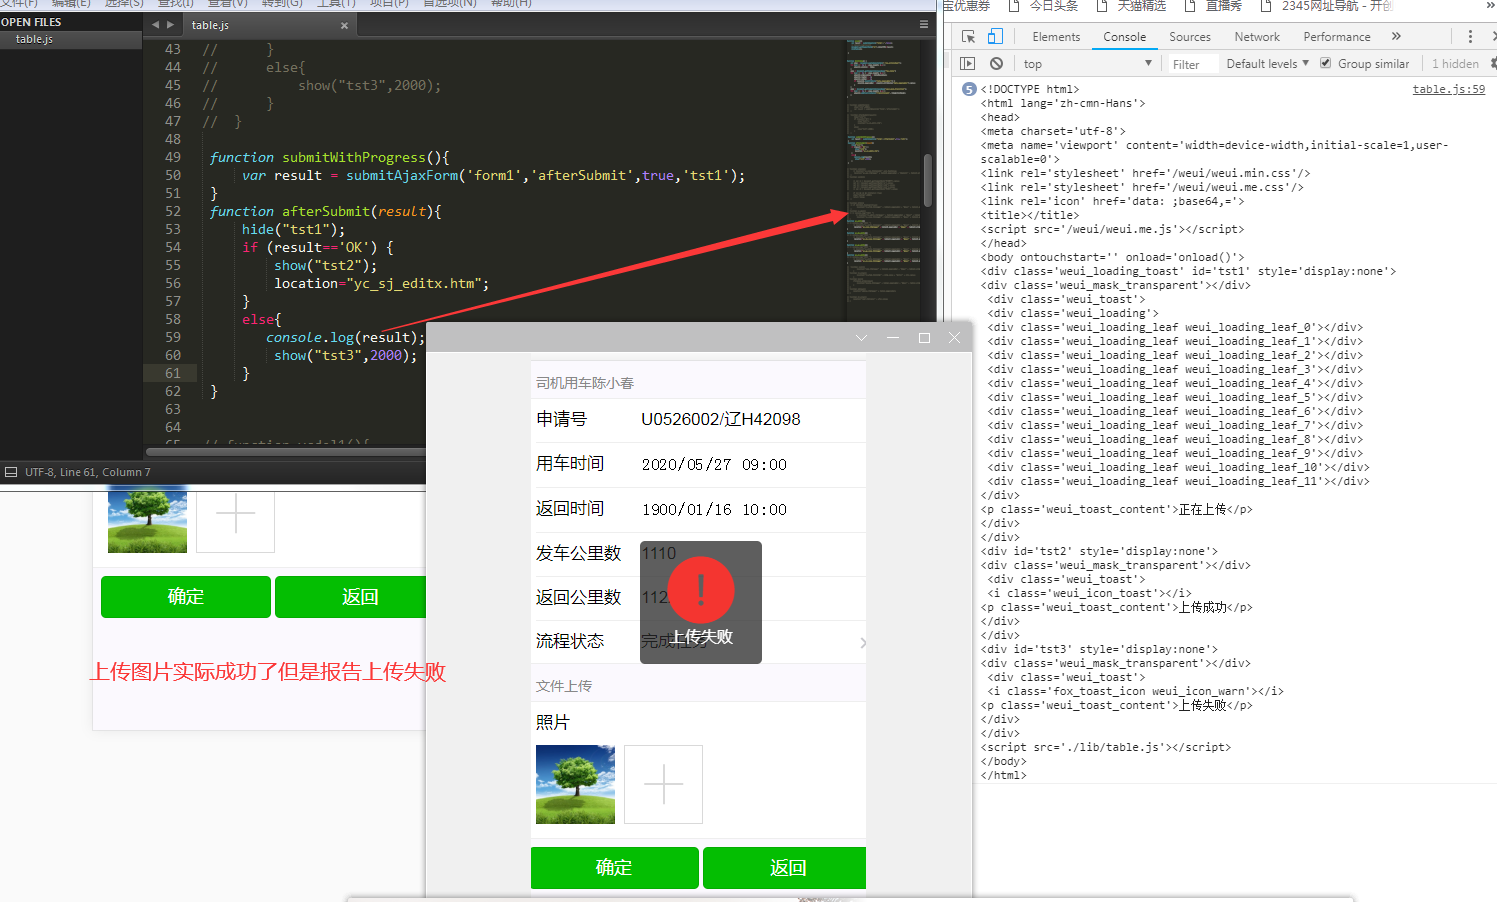Click the red warning icon in the toast
Screen dimensions: 1497x902
701,589
